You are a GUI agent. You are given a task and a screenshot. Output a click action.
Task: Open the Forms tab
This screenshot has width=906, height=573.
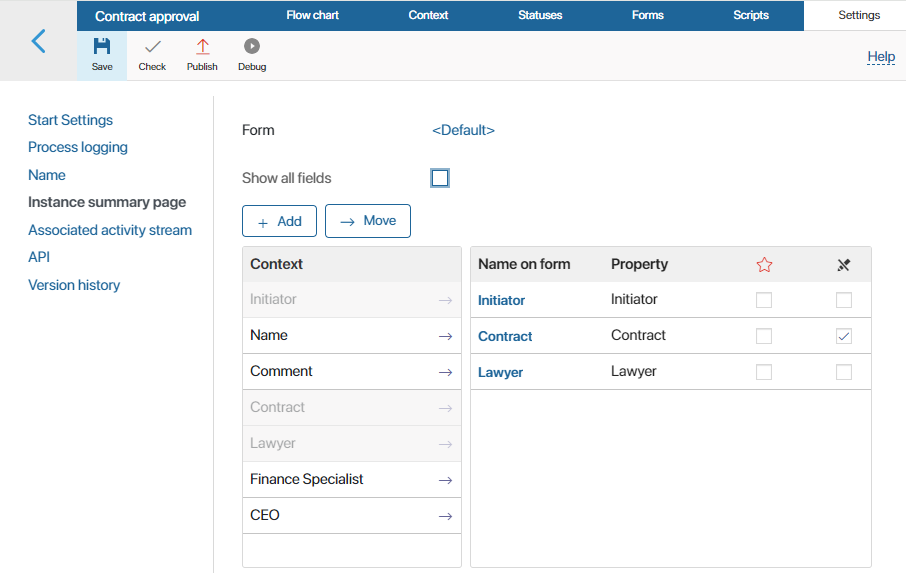pyautogui.click(x=648, y=15)
